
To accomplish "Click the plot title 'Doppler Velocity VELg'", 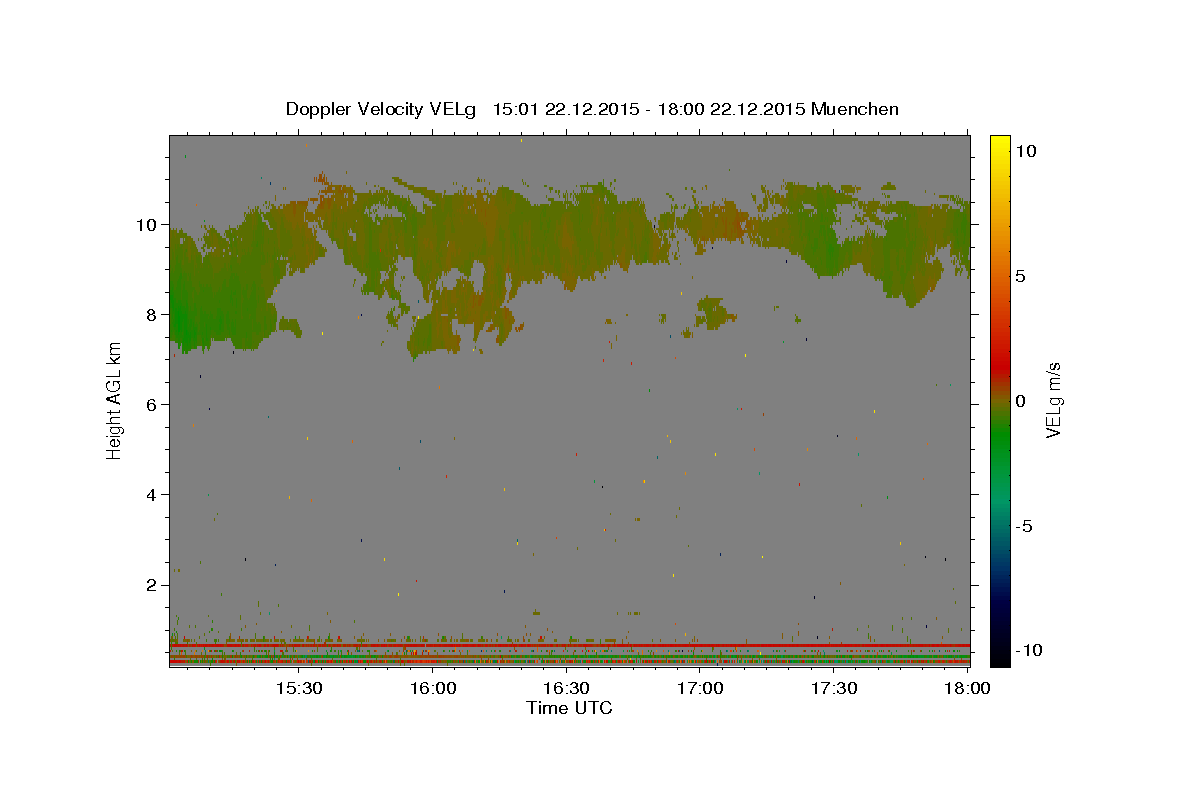I will tap(383, 109).
